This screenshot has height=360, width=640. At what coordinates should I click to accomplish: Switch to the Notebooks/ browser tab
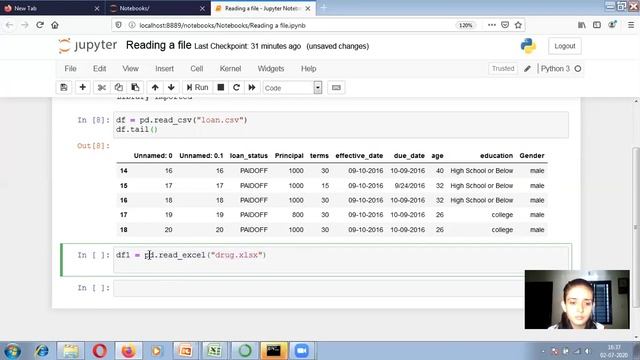[x=158, y=8]
